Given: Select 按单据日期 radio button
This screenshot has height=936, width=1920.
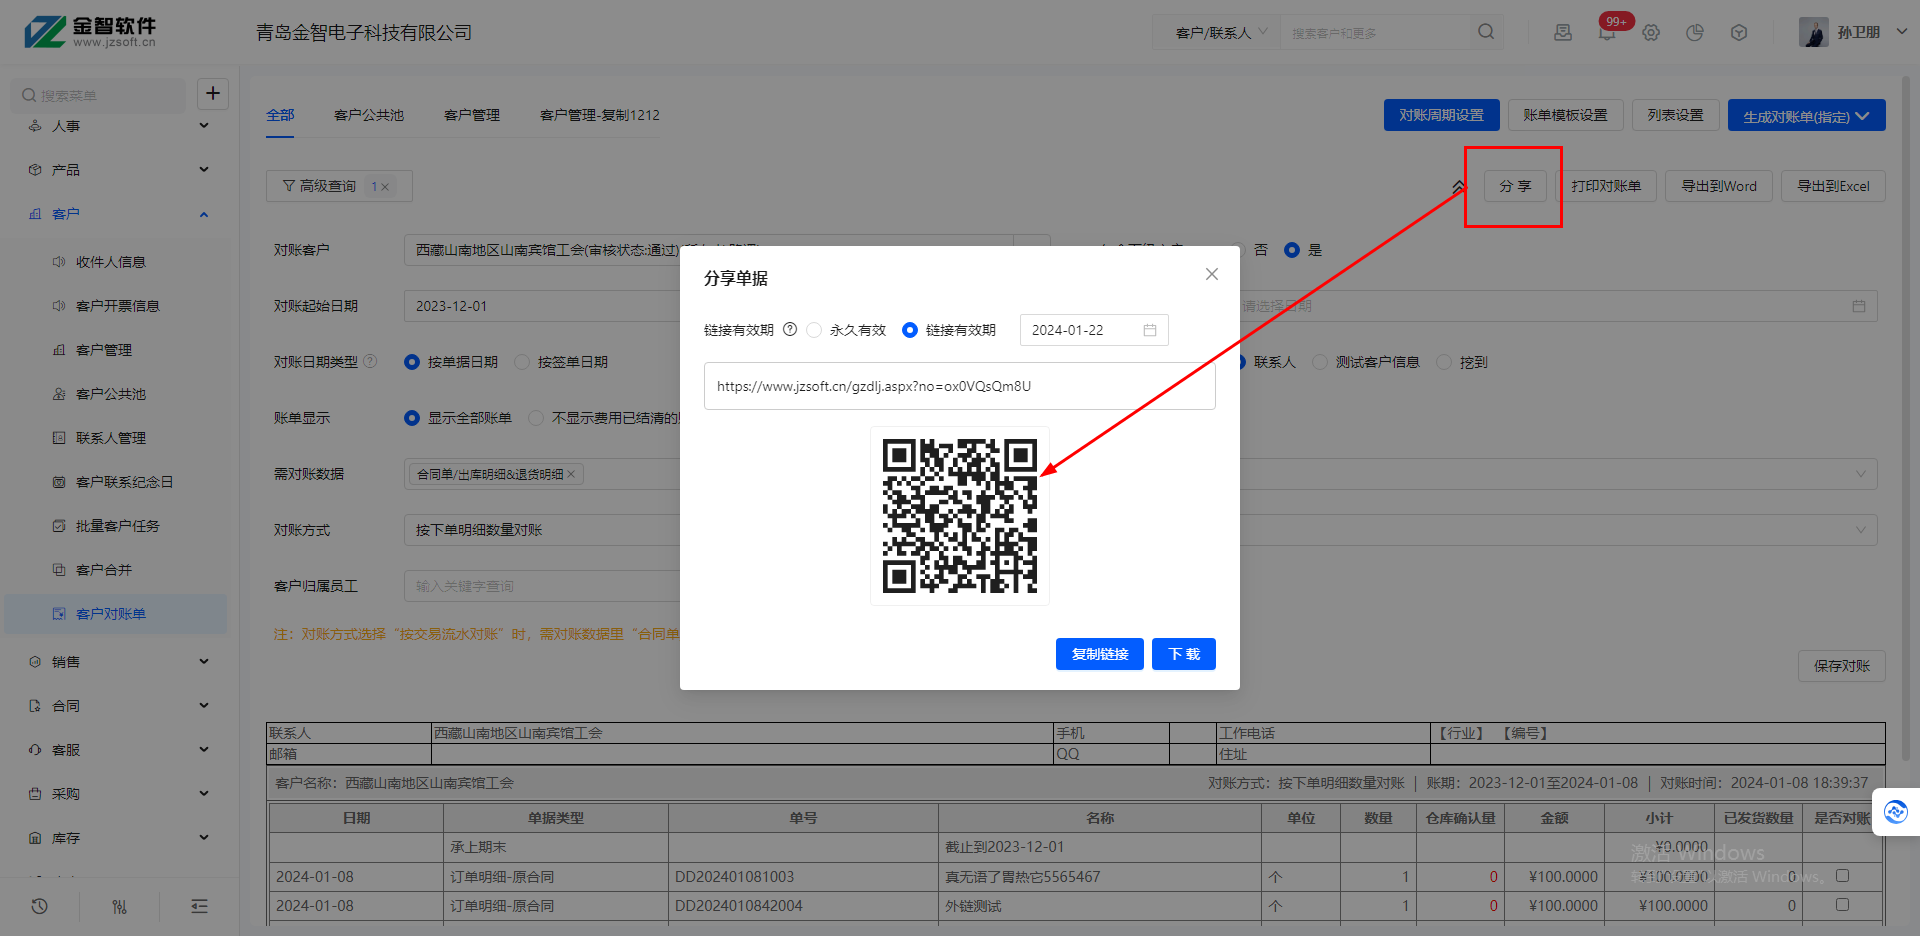Looking at the screenshot, I should (x=412, y=362).
